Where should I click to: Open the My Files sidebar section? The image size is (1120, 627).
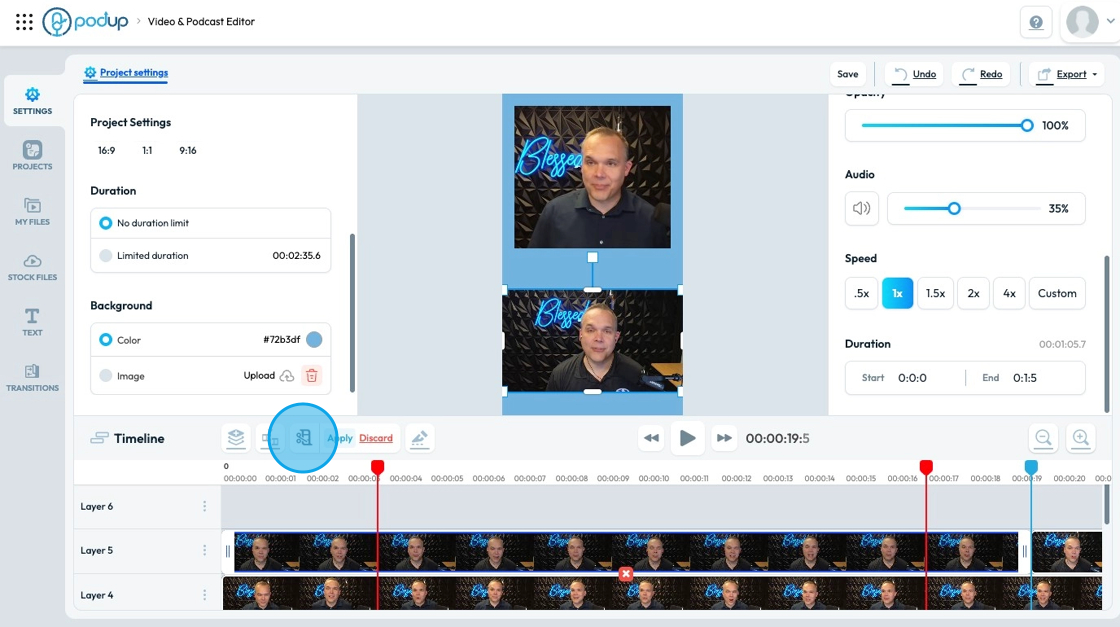(x=32, y=211)
